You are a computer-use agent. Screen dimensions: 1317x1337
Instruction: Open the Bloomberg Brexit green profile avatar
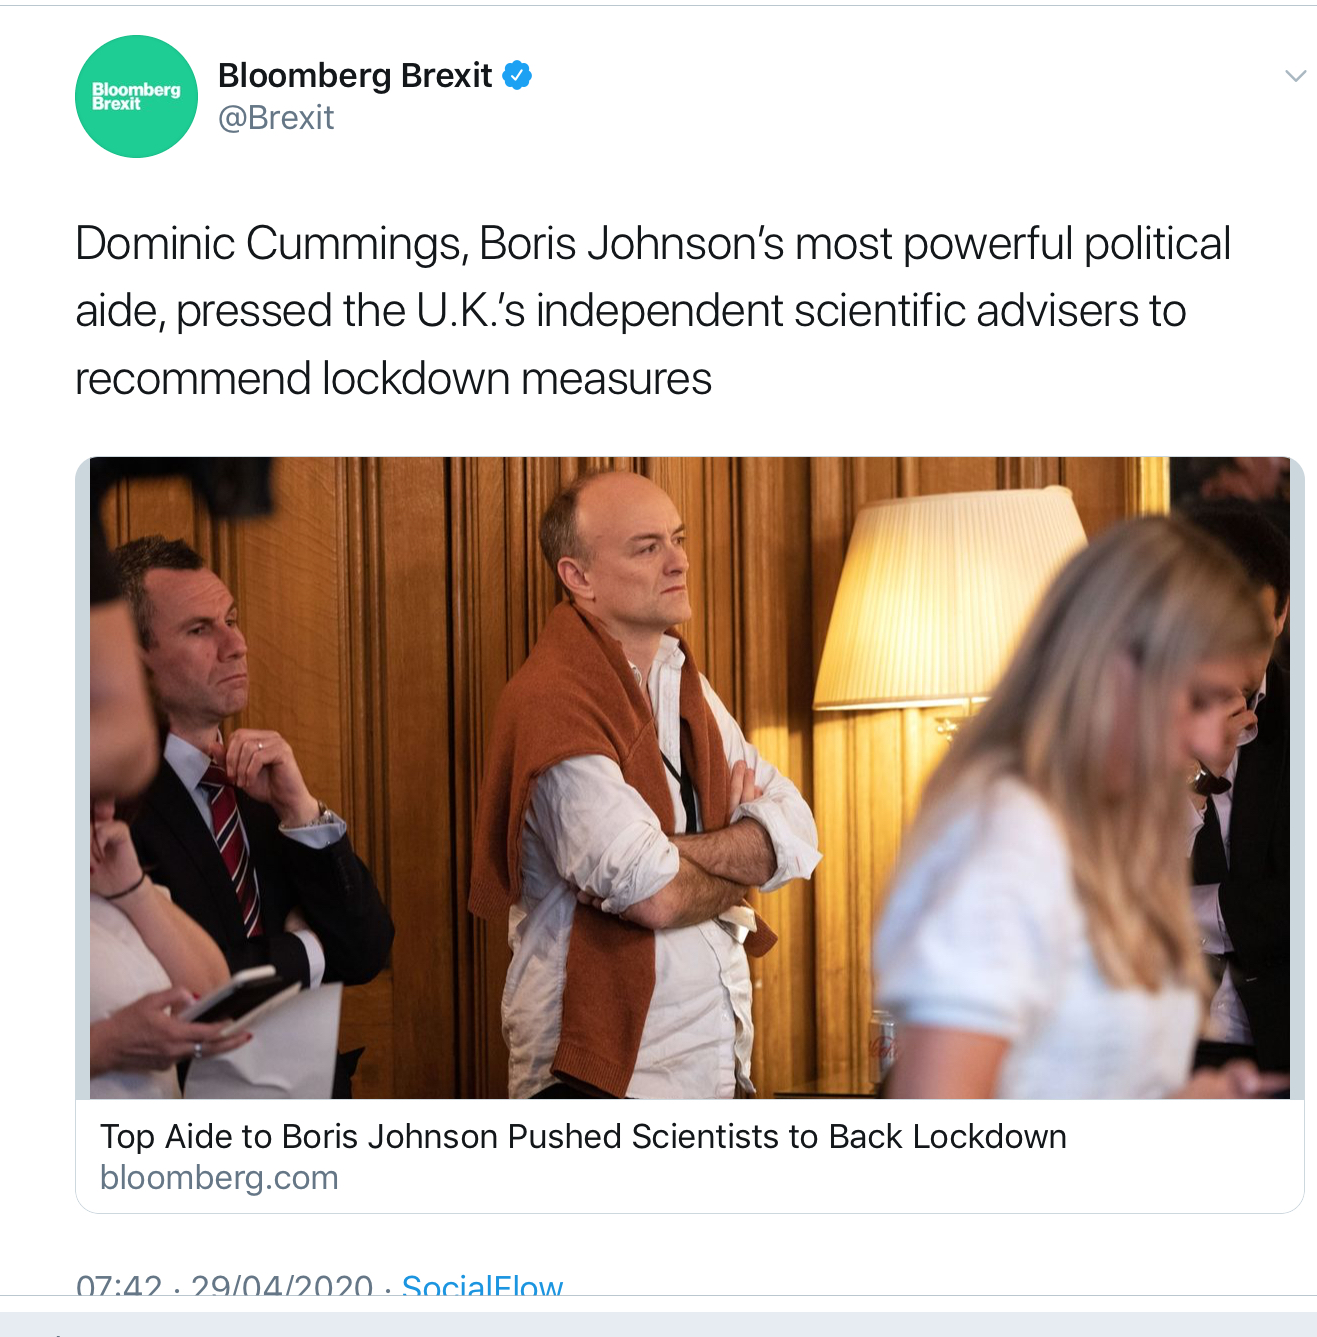(x=136, y=96)
